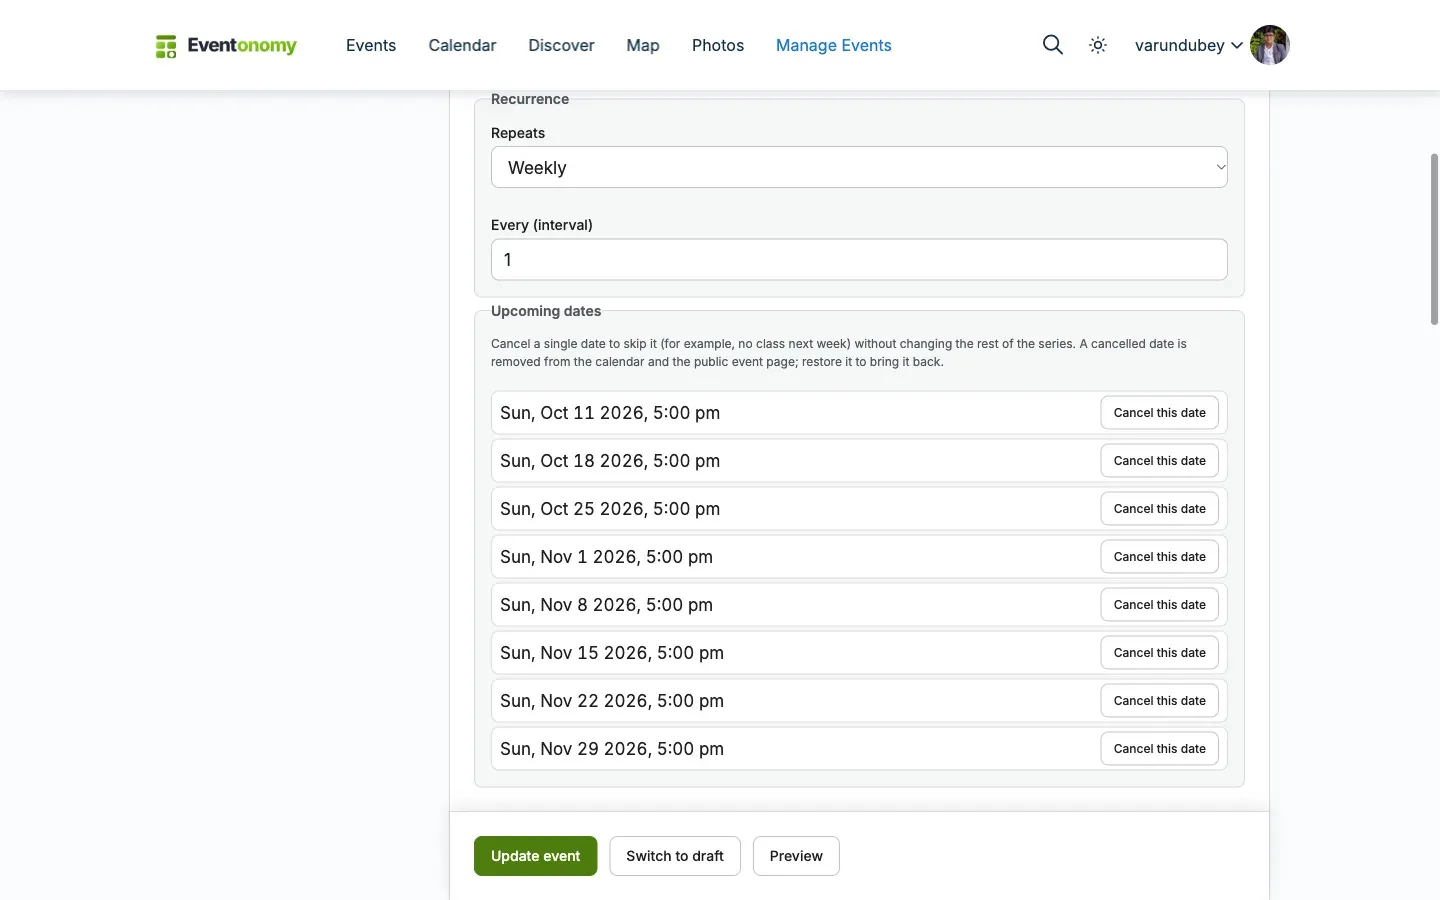Click the "Sun, Nov 22 2026, 5:00 pm" text
This screenshot has height=900, width=1440.
[612, 701]
